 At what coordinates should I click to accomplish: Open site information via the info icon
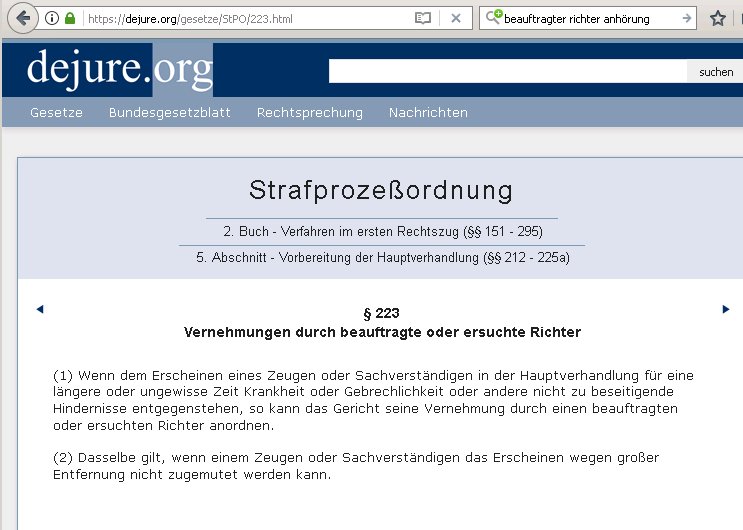click(52, 18)
